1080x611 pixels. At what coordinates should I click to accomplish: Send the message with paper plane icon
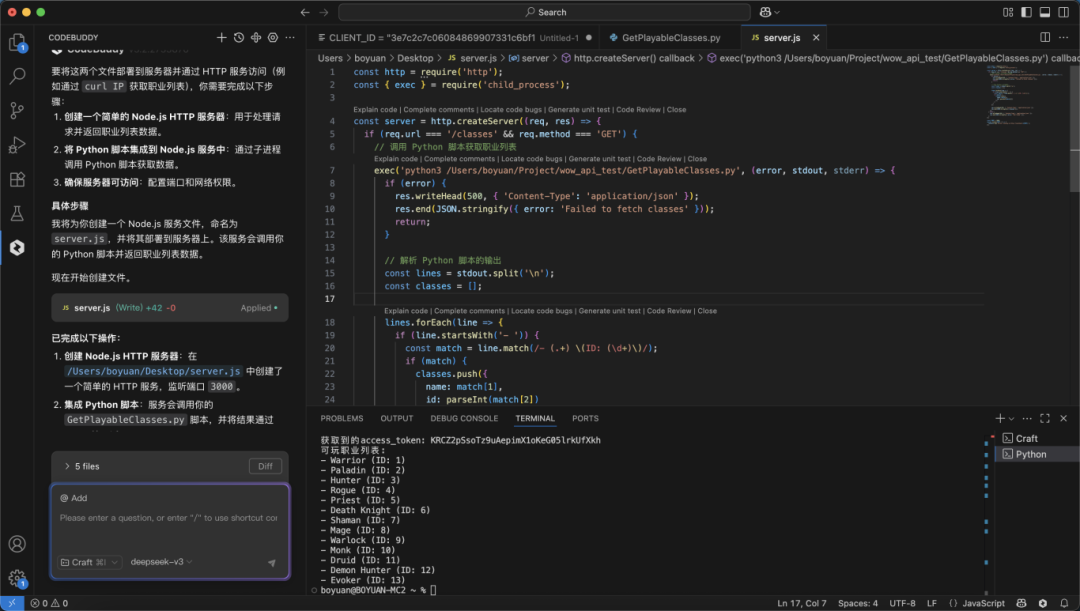272,563
